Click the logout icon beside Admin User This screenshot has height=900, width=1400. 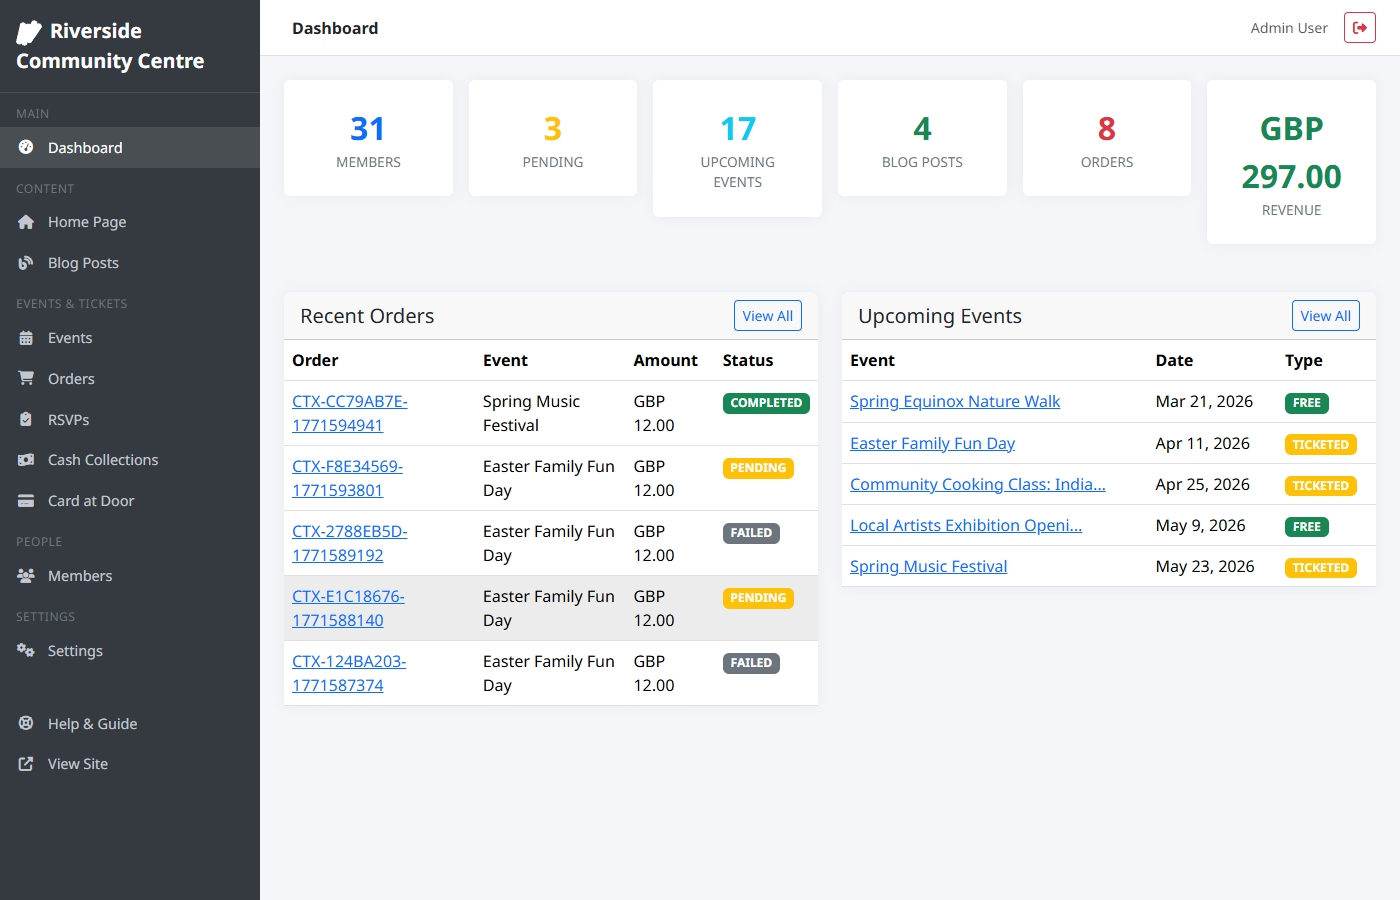[x=1359, y=28]
